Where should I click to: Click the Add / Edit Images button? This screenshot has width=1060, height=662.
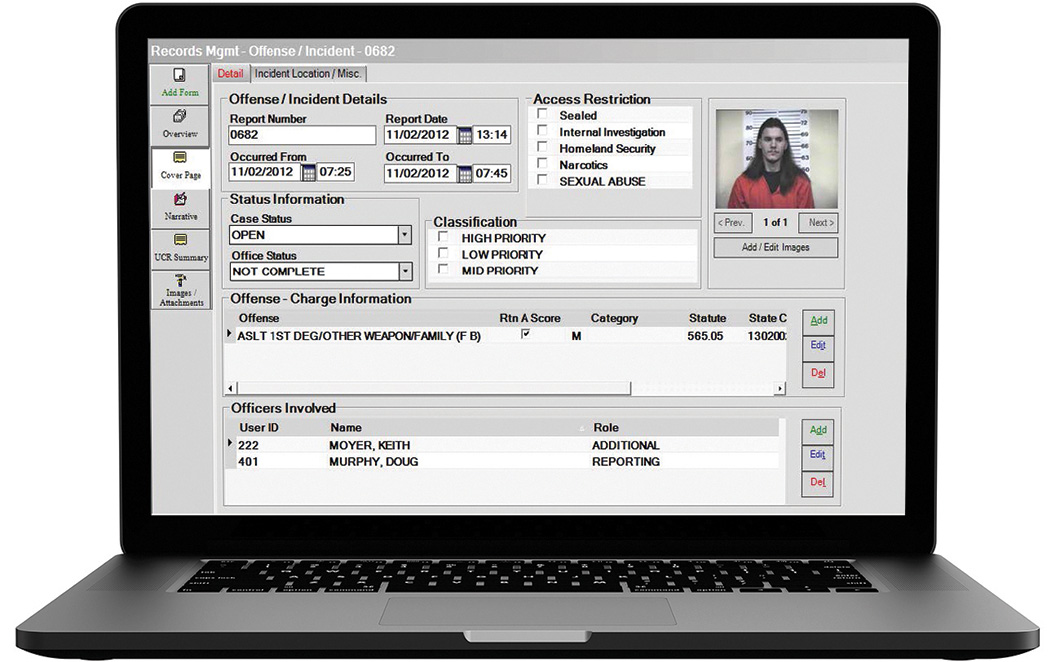pyautogui.click(x=775, y=247)
